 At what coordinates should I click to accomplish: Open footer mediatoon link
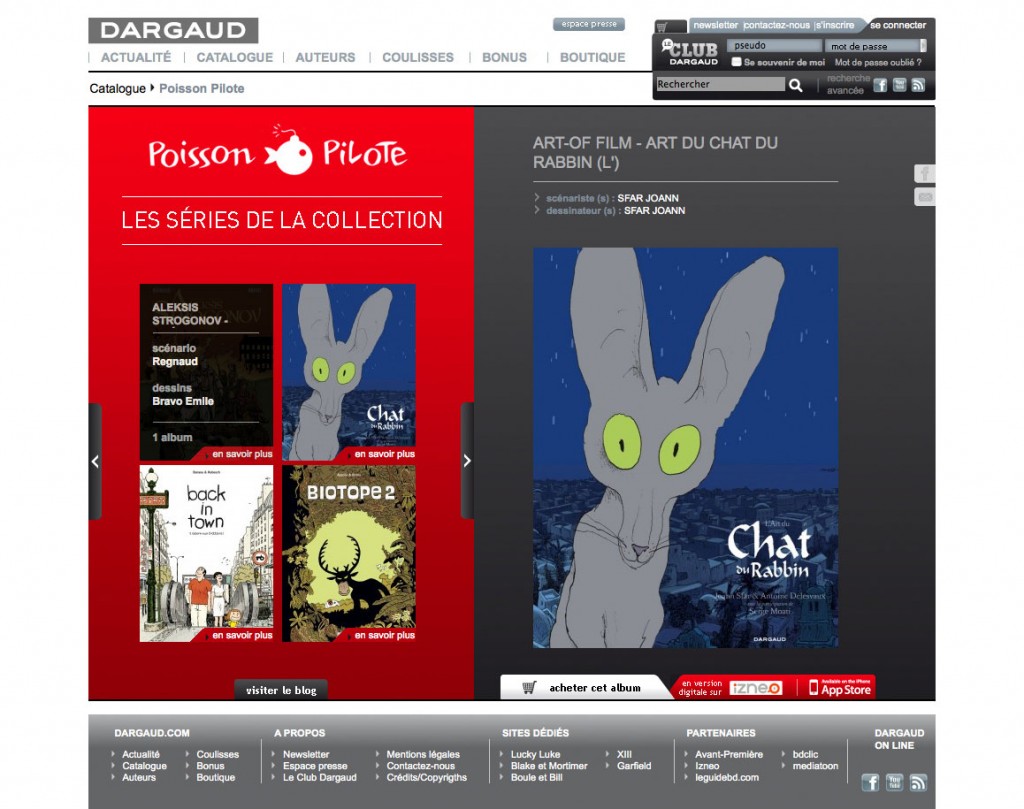click(x=815, y=766)
